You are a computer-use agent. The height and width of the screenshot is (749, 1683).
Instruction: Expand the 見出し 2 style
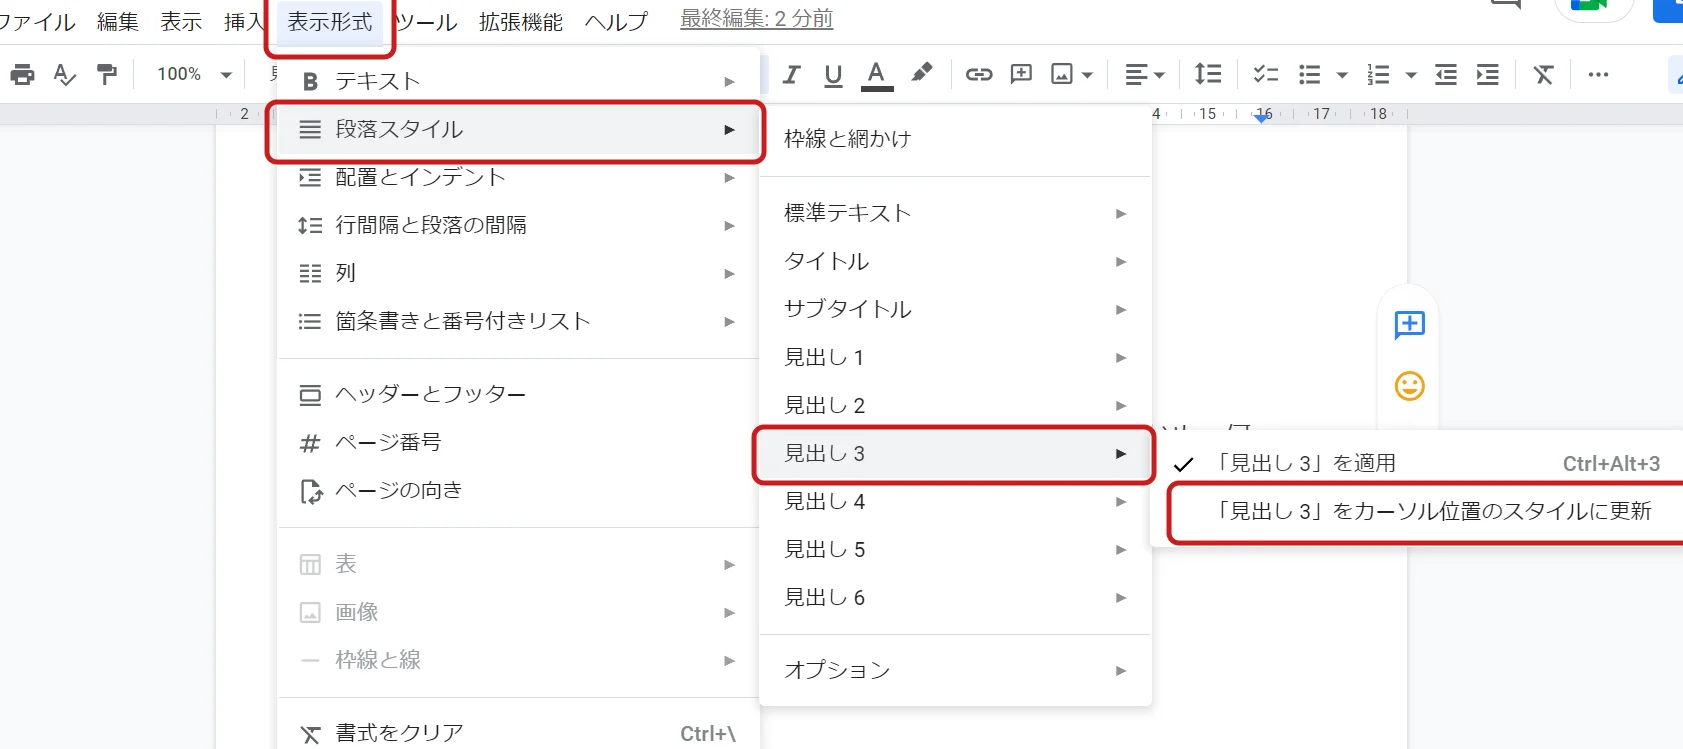[x=955, y=405]
